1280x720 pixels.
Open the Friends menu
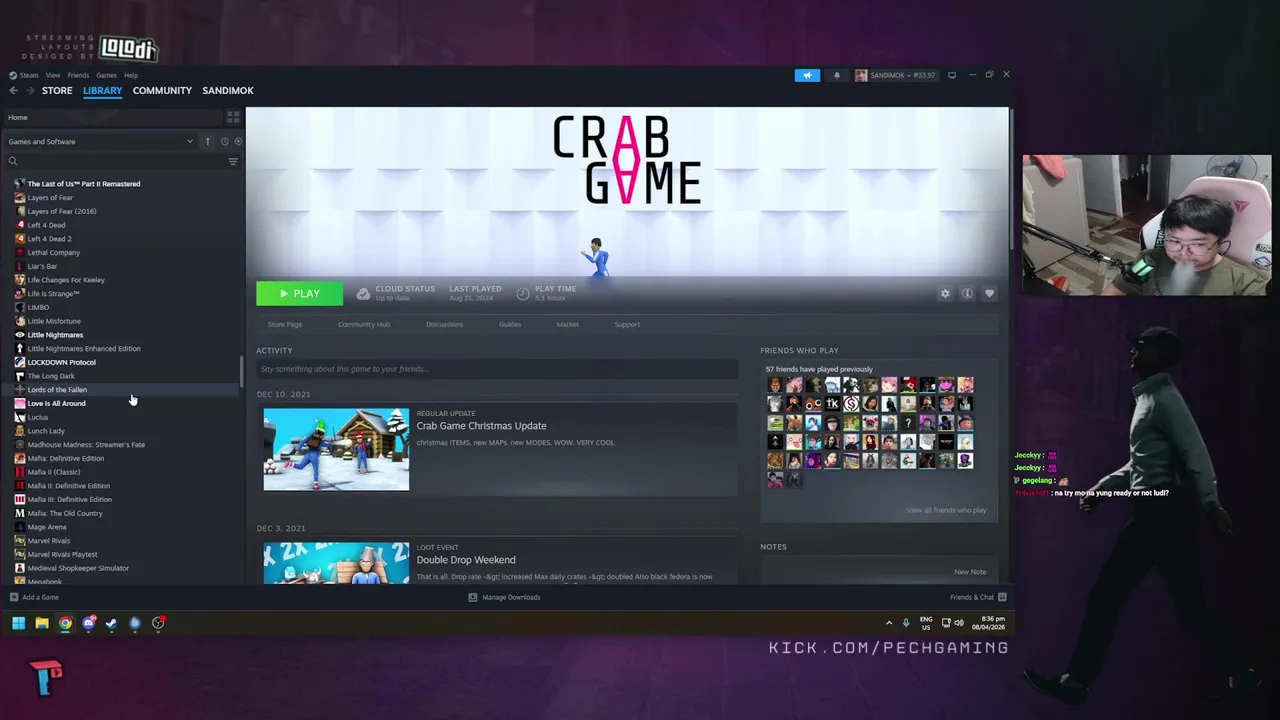click(x=78, y=75)
